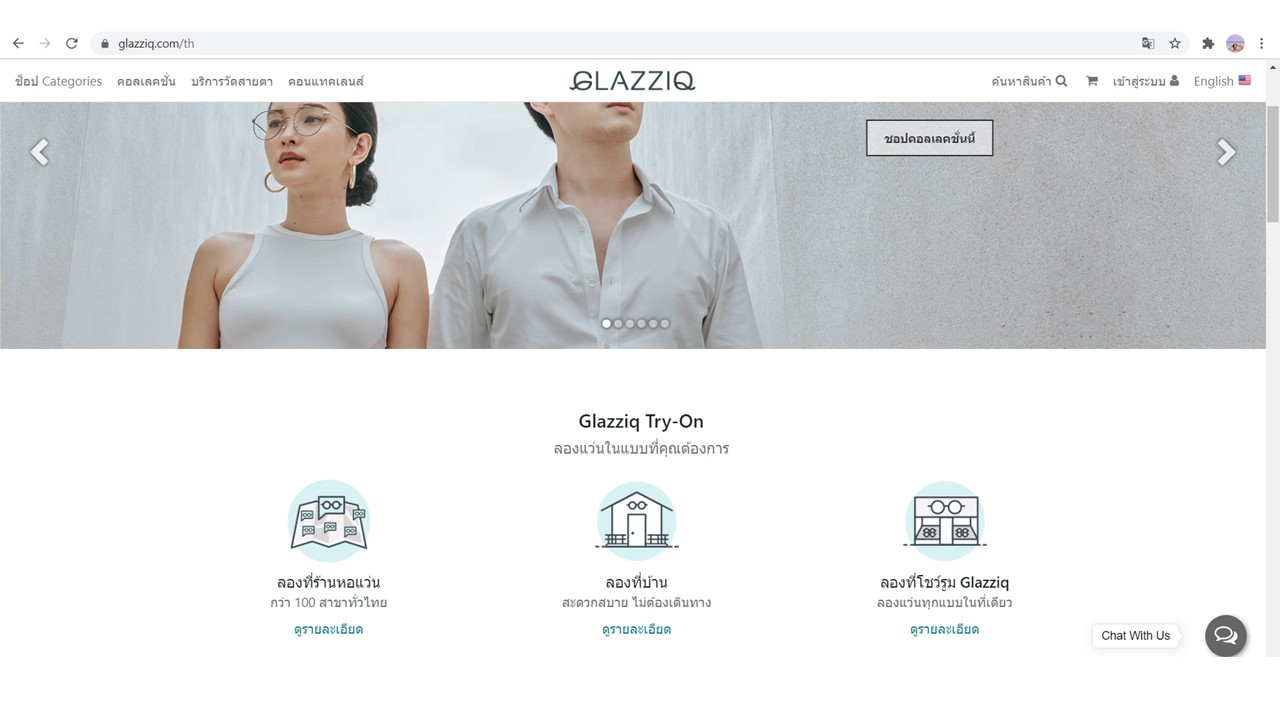Click the browser address bar URL field
Screen dimensions: 1280x720
coord(620,43)
